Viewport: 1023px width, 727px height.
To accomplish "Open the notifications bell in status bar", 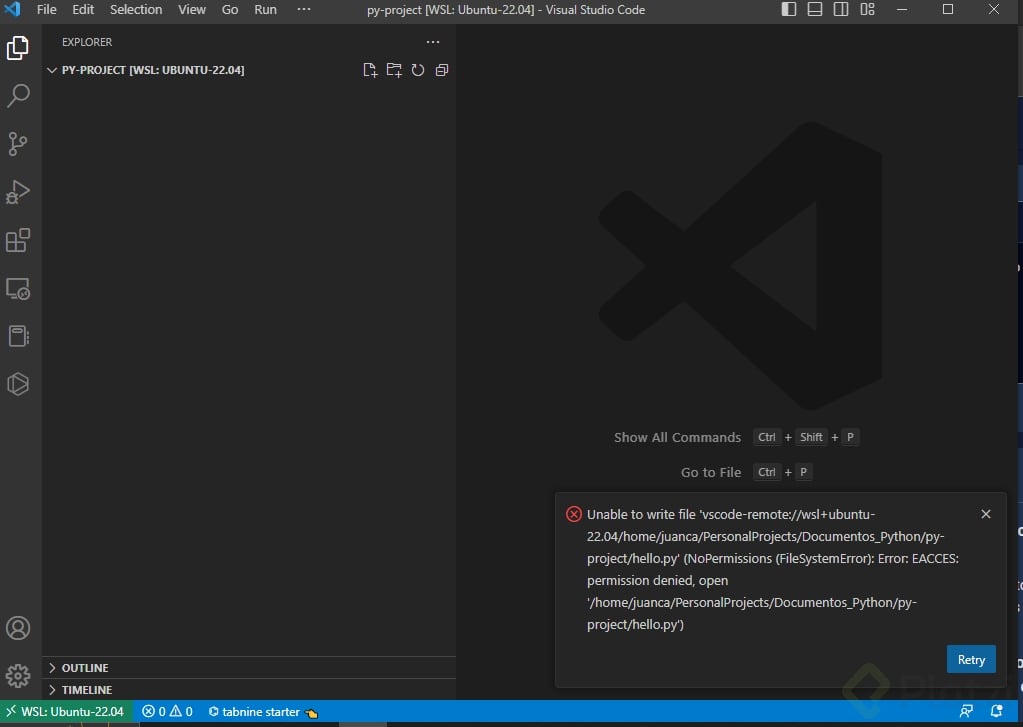I will [x=996, y=711].
